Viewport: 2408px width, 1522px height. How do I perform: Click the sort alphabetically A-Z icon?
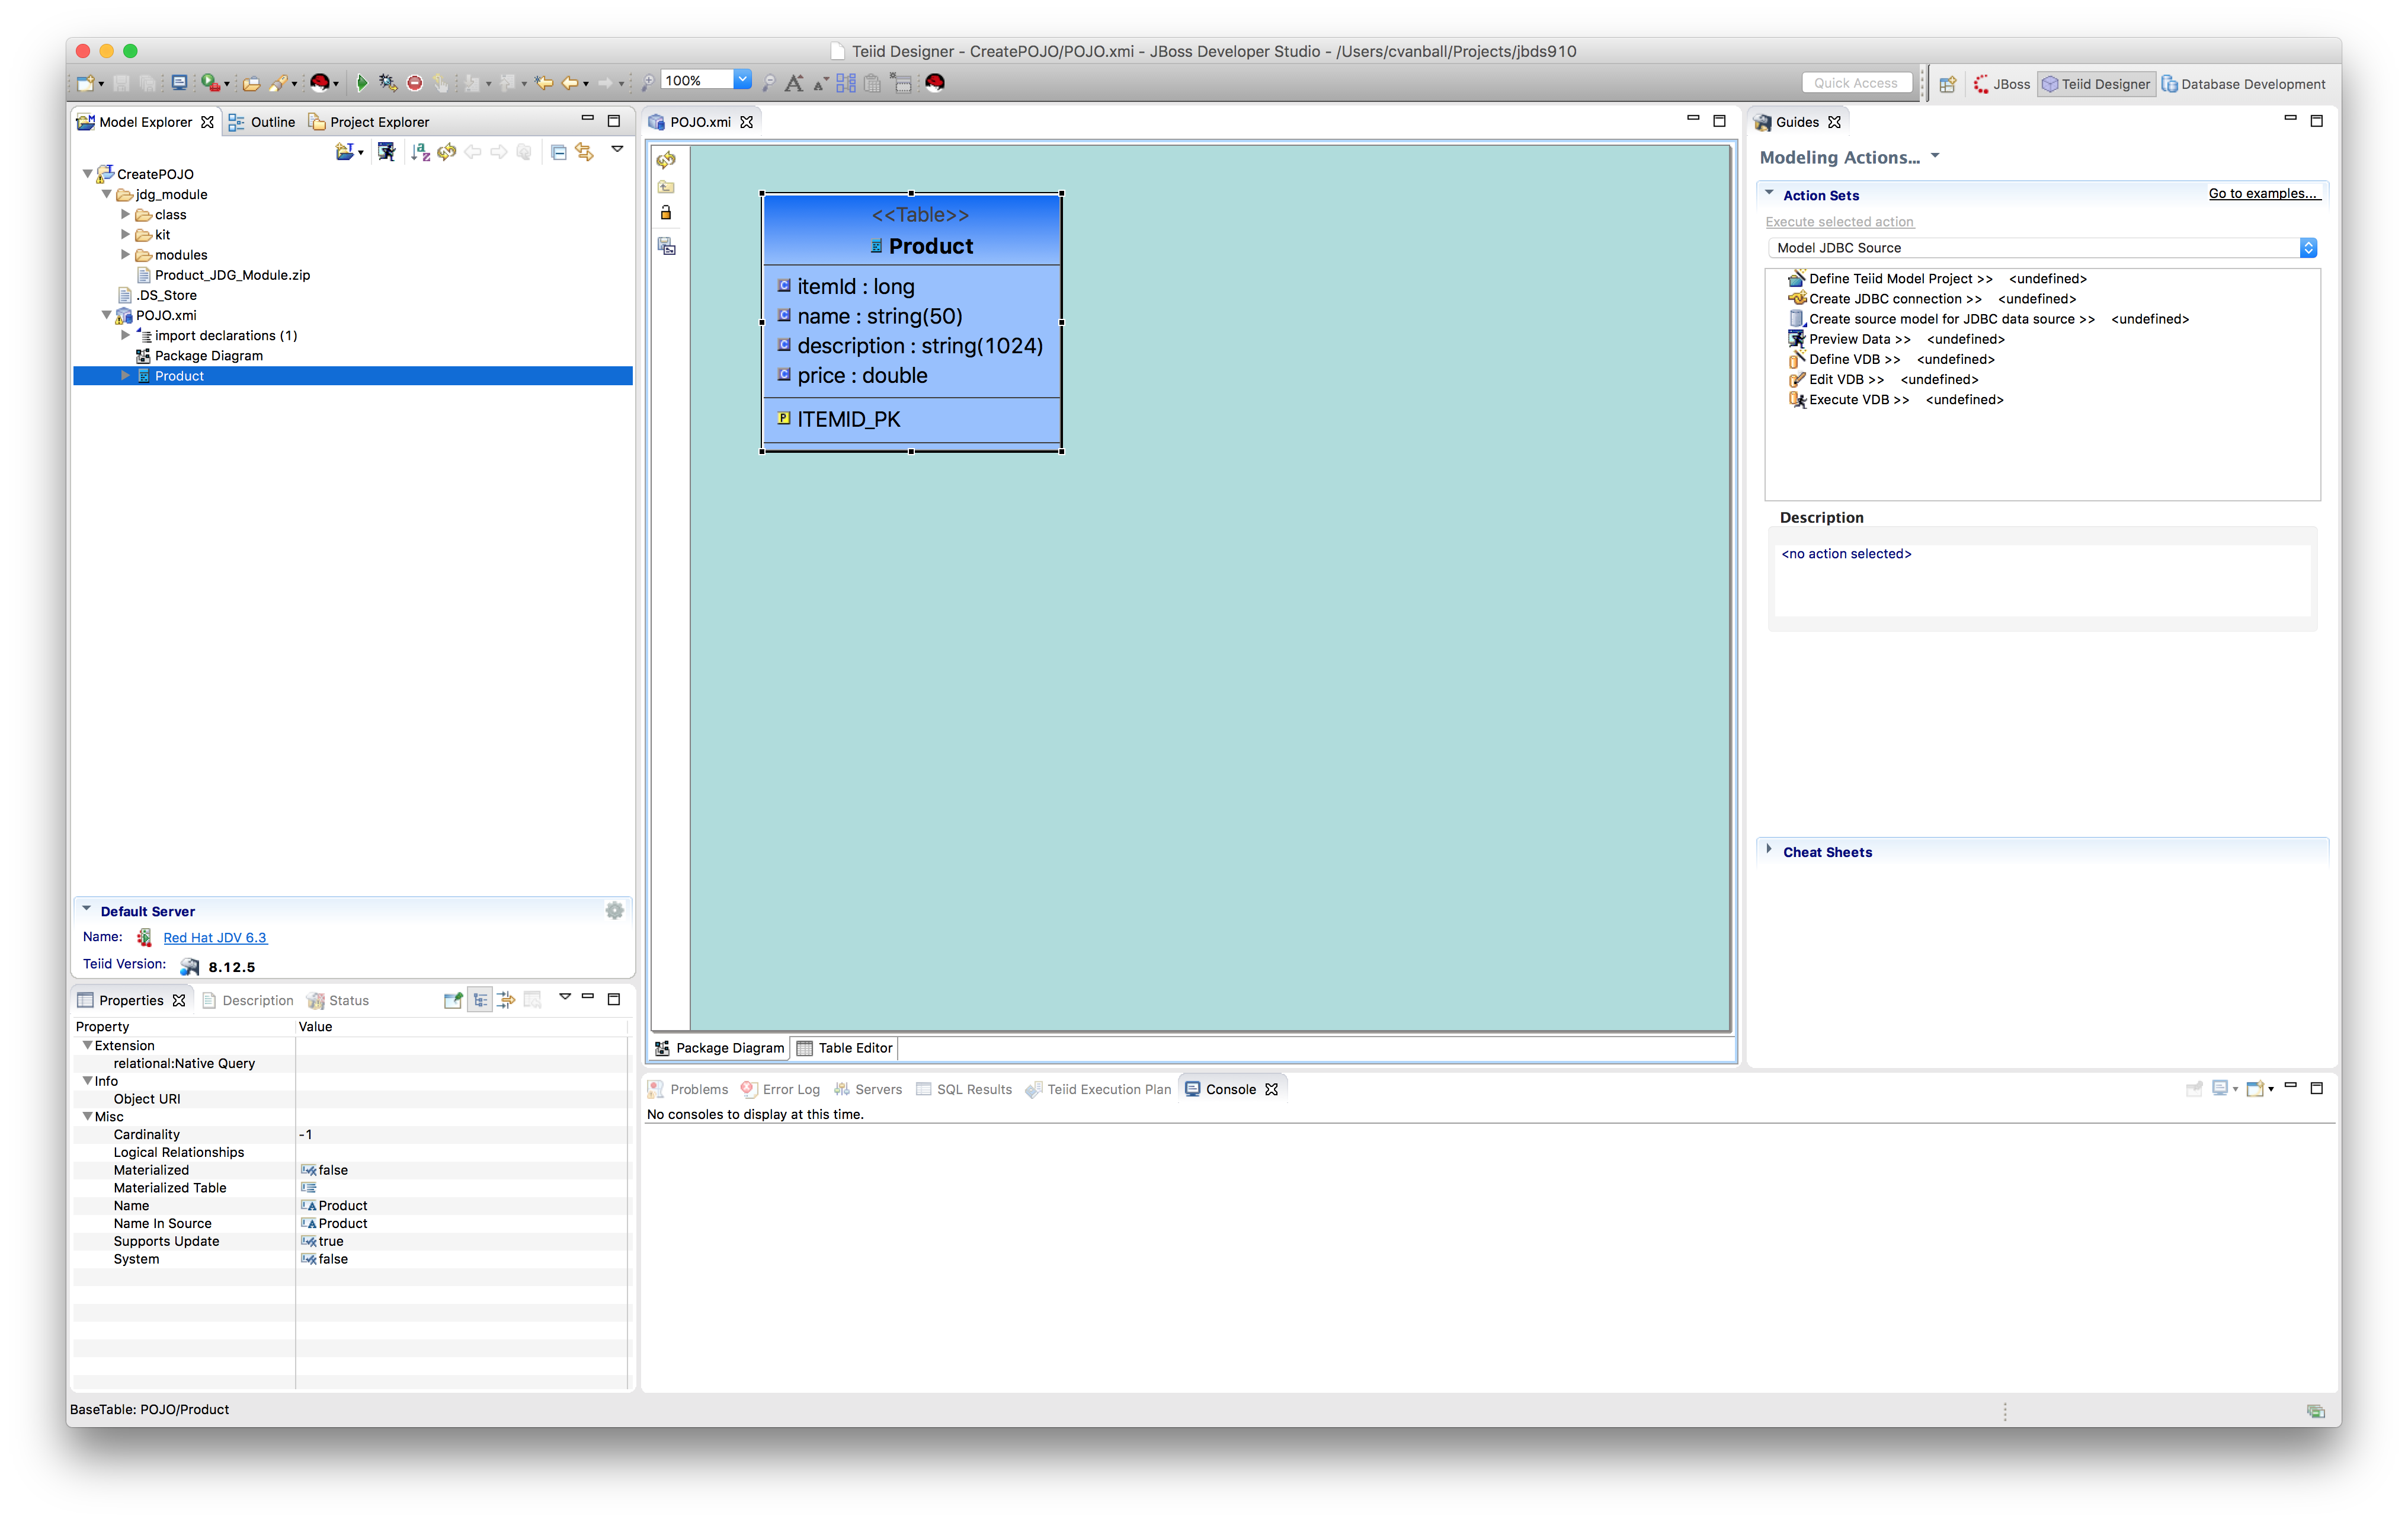point(420,152)
